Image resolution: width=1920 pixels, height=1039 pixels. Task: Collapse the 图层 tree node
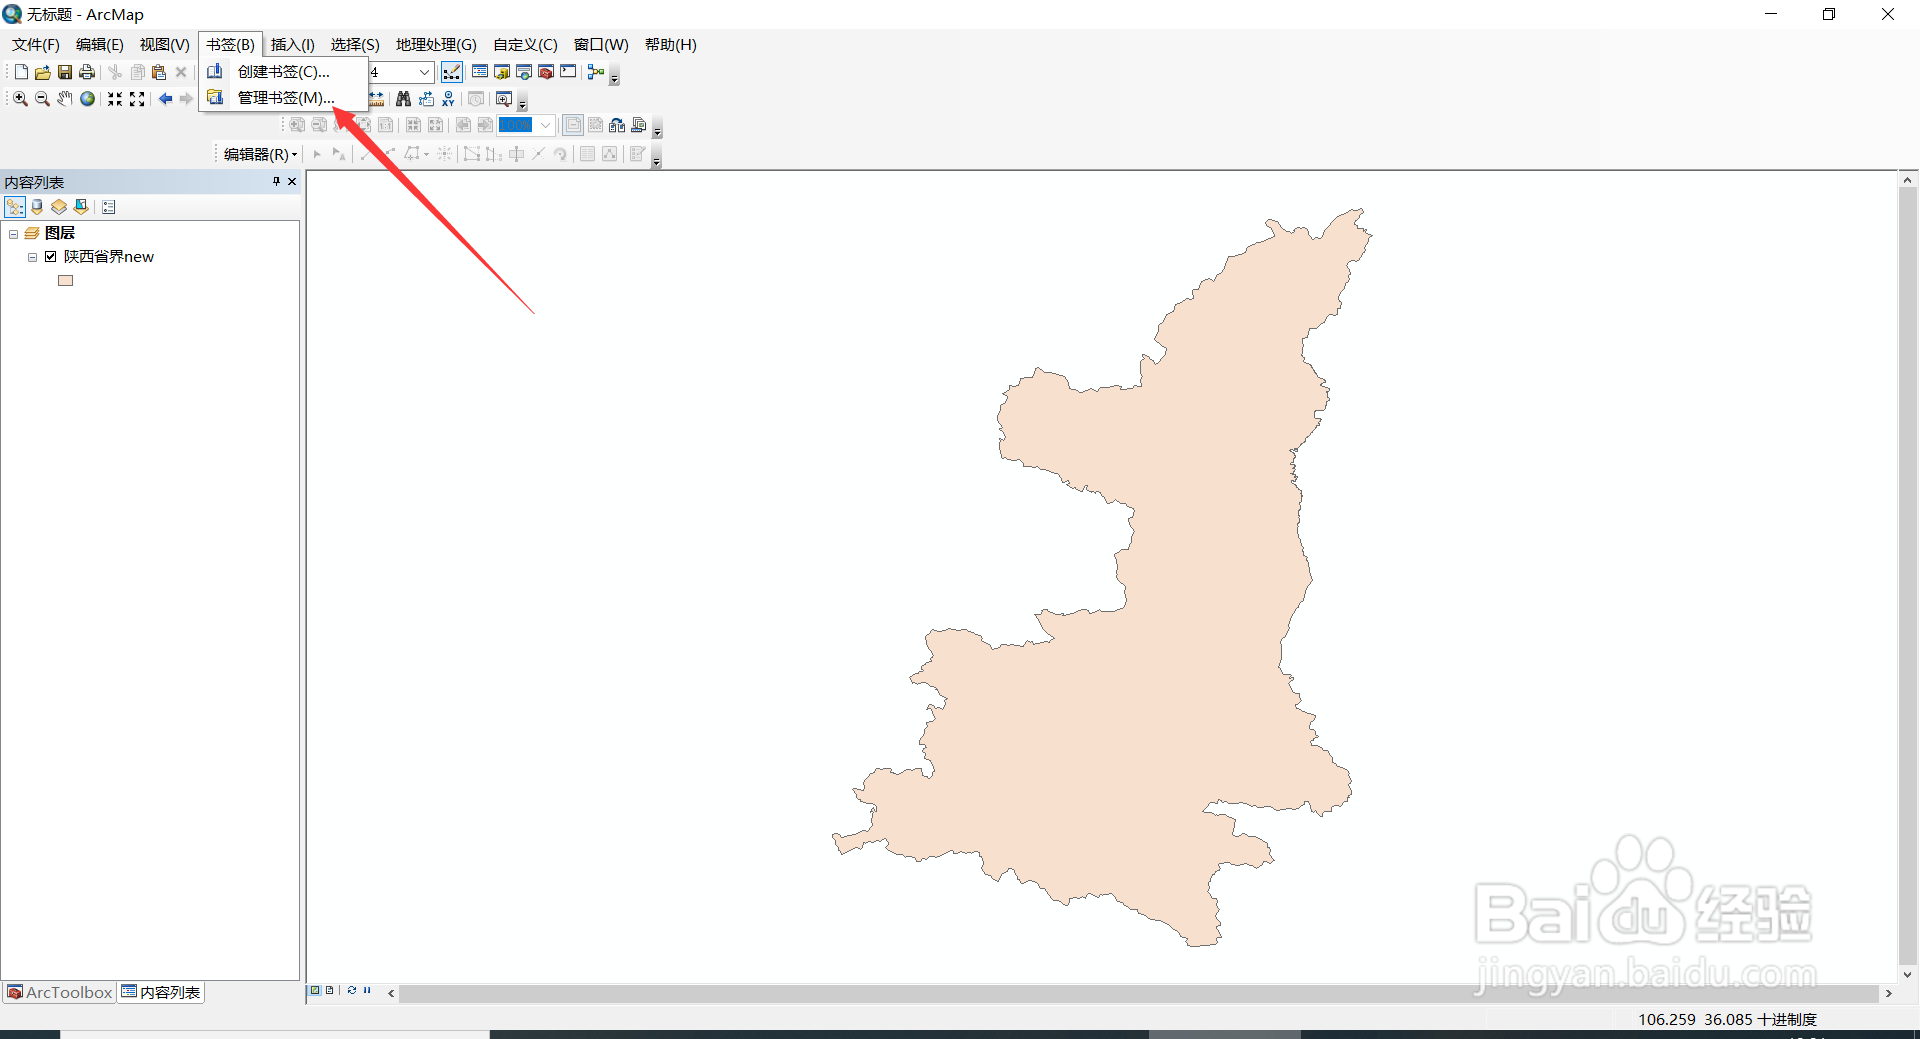click(13, 232)
